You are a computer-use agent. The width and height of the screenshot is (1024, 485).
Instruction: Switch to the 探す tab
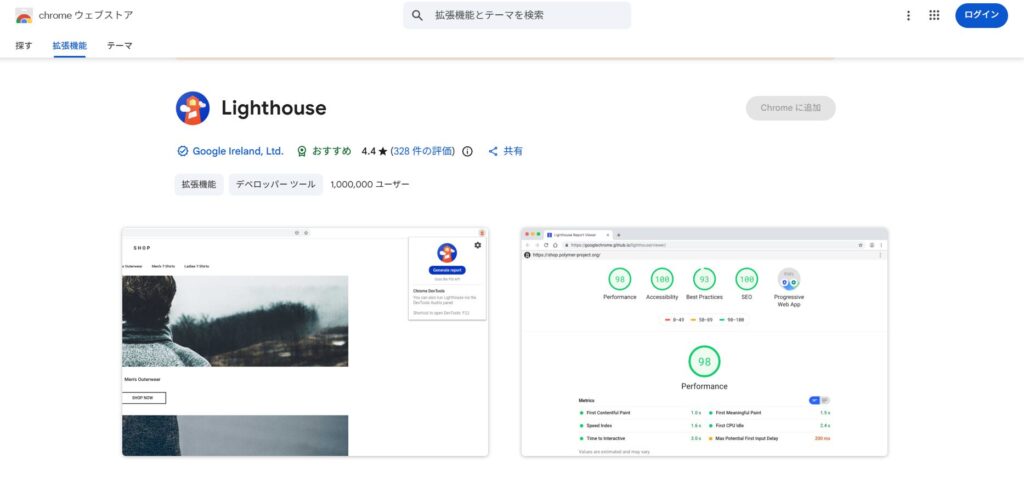[24, 46]
